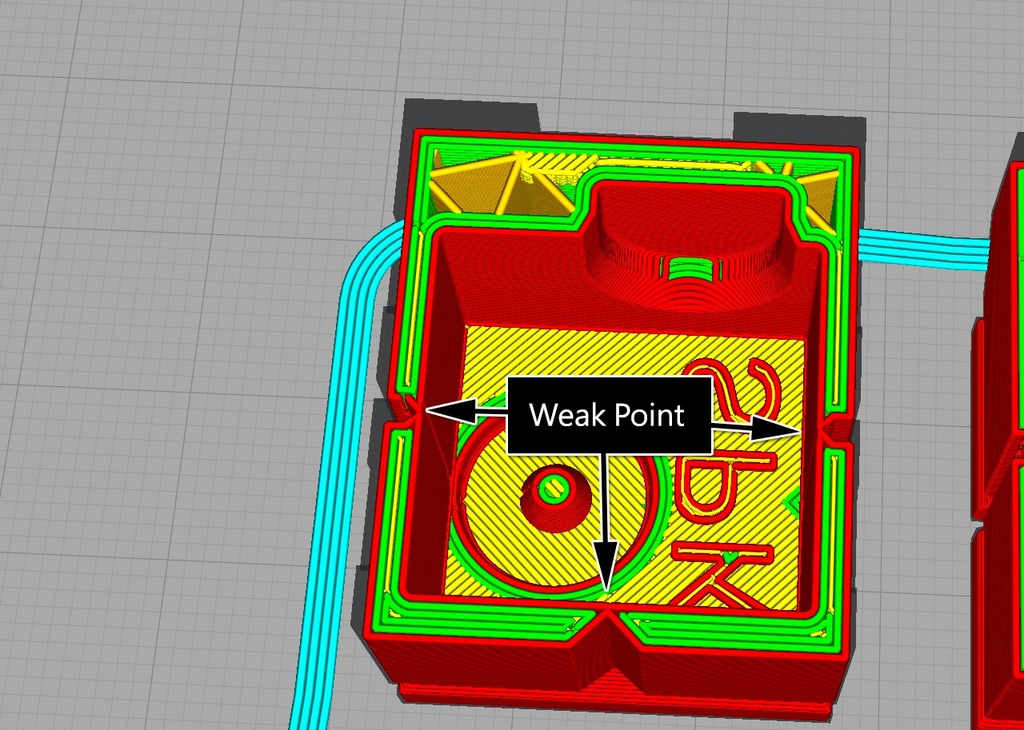Click the left-pointing arrowhead of the annotation
The height and width of the screenshot is (730, 1024).
click(438, 410)
